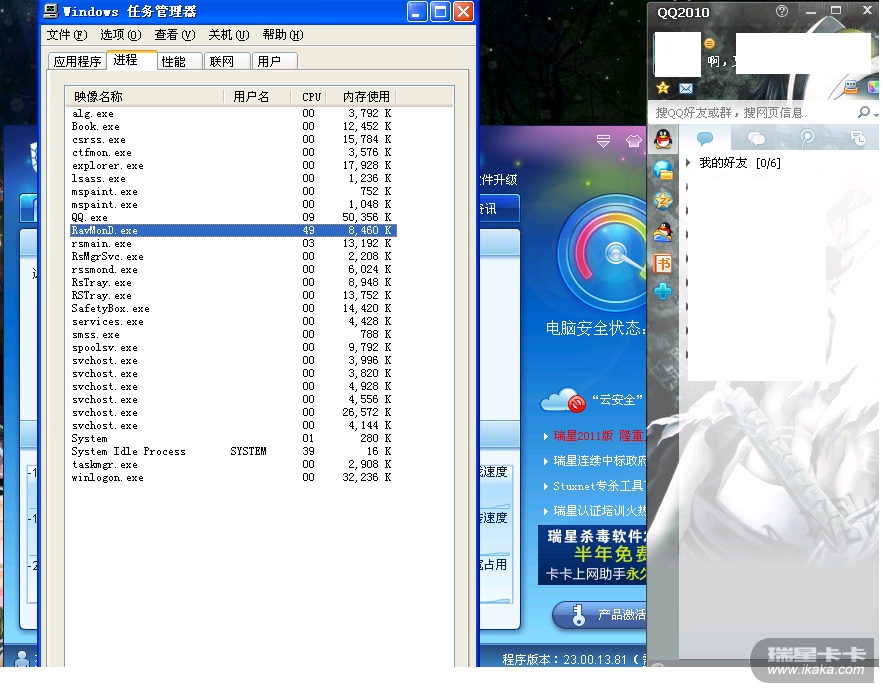The image size is (883, 690).
Task: Select the penguin icon in the QQ sidebar
Action: click(x=663, y=139)
